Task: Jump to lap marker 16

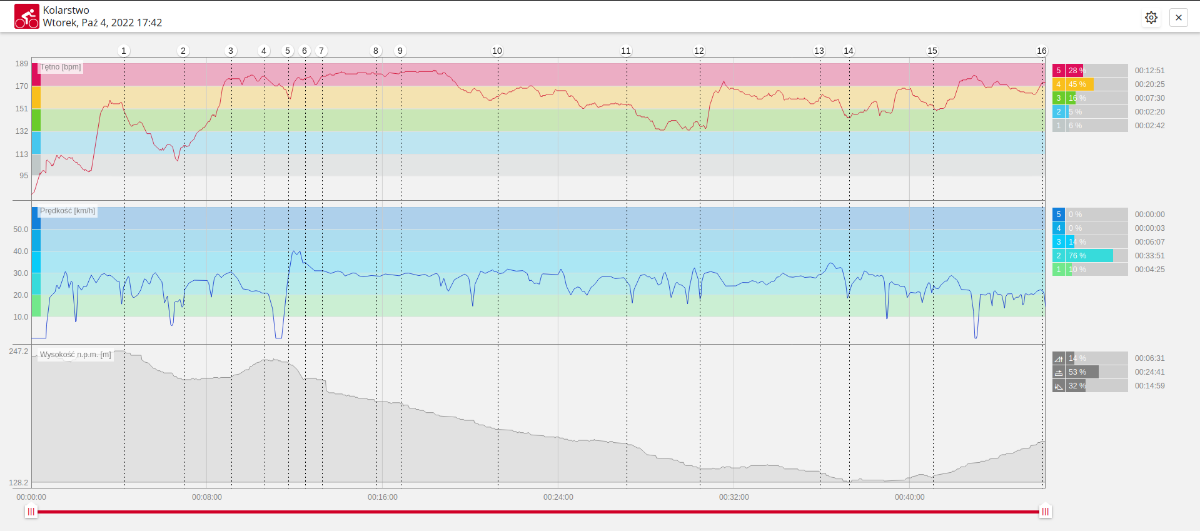Action: (x=1041, y=51)
